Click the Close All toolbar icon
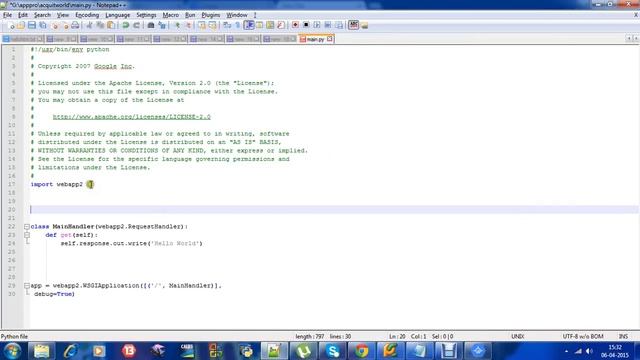The image size is (640, 360). point(65,25)
